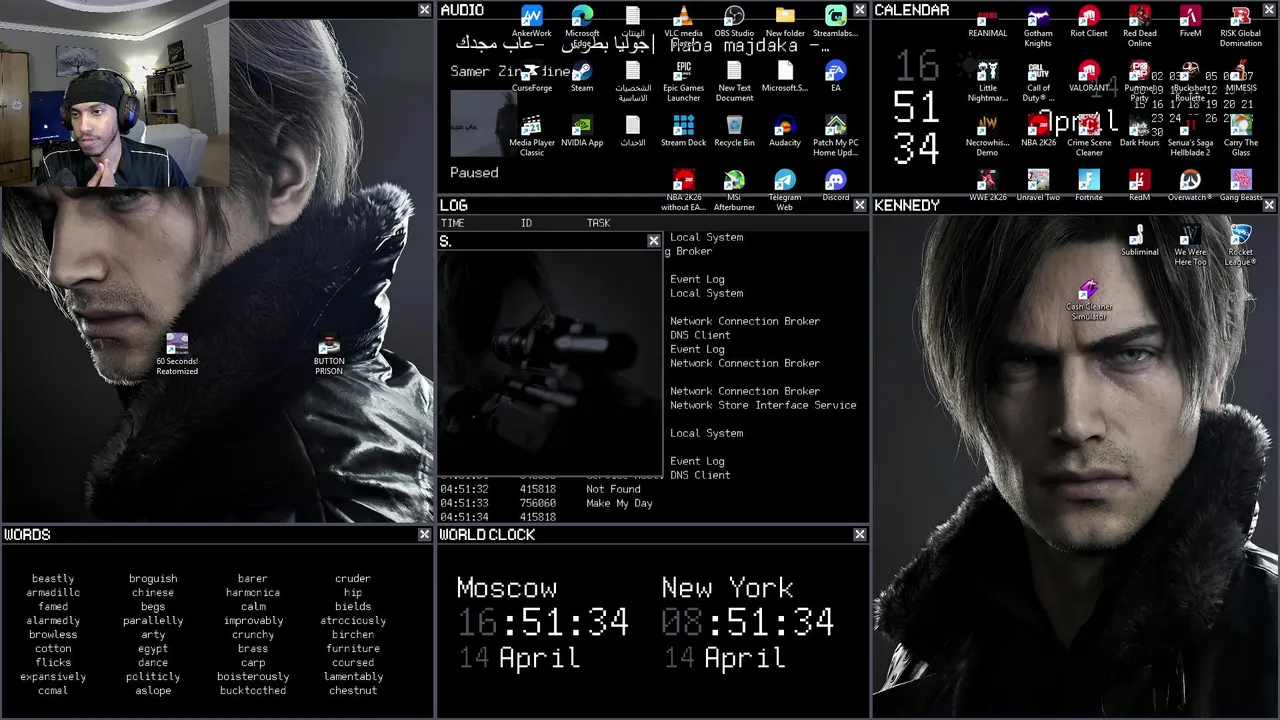Launch the NVIDIA App shortcut

[582, 131]
